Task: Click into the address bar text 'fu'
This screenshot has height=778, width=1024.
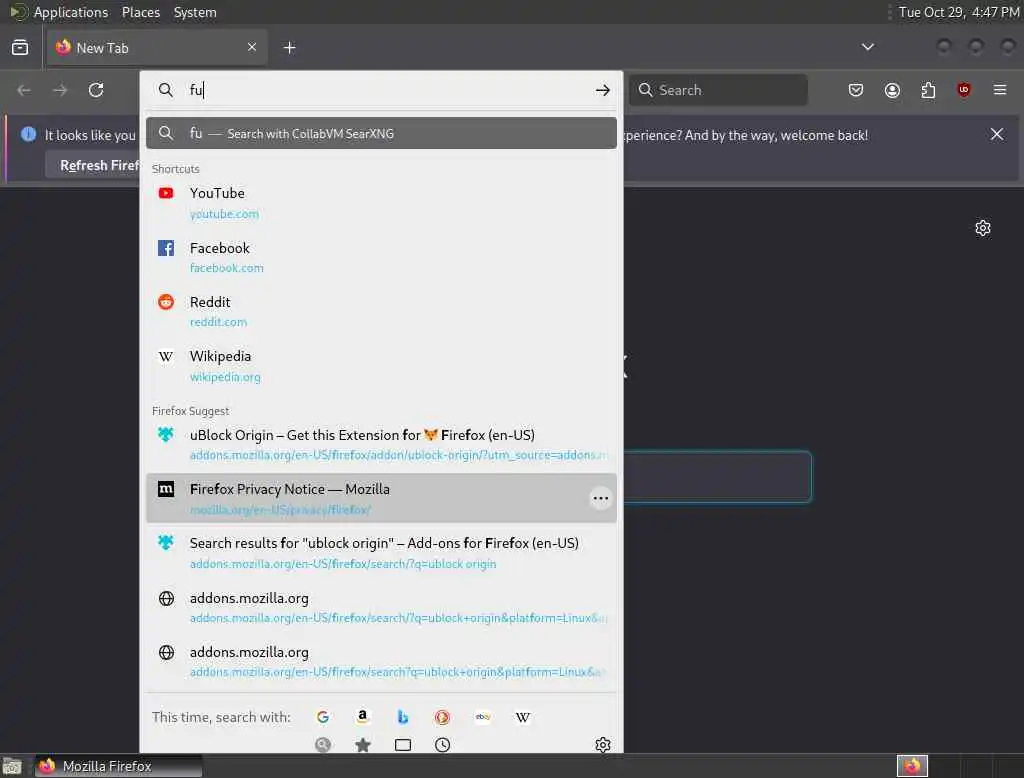Action: 196,90
